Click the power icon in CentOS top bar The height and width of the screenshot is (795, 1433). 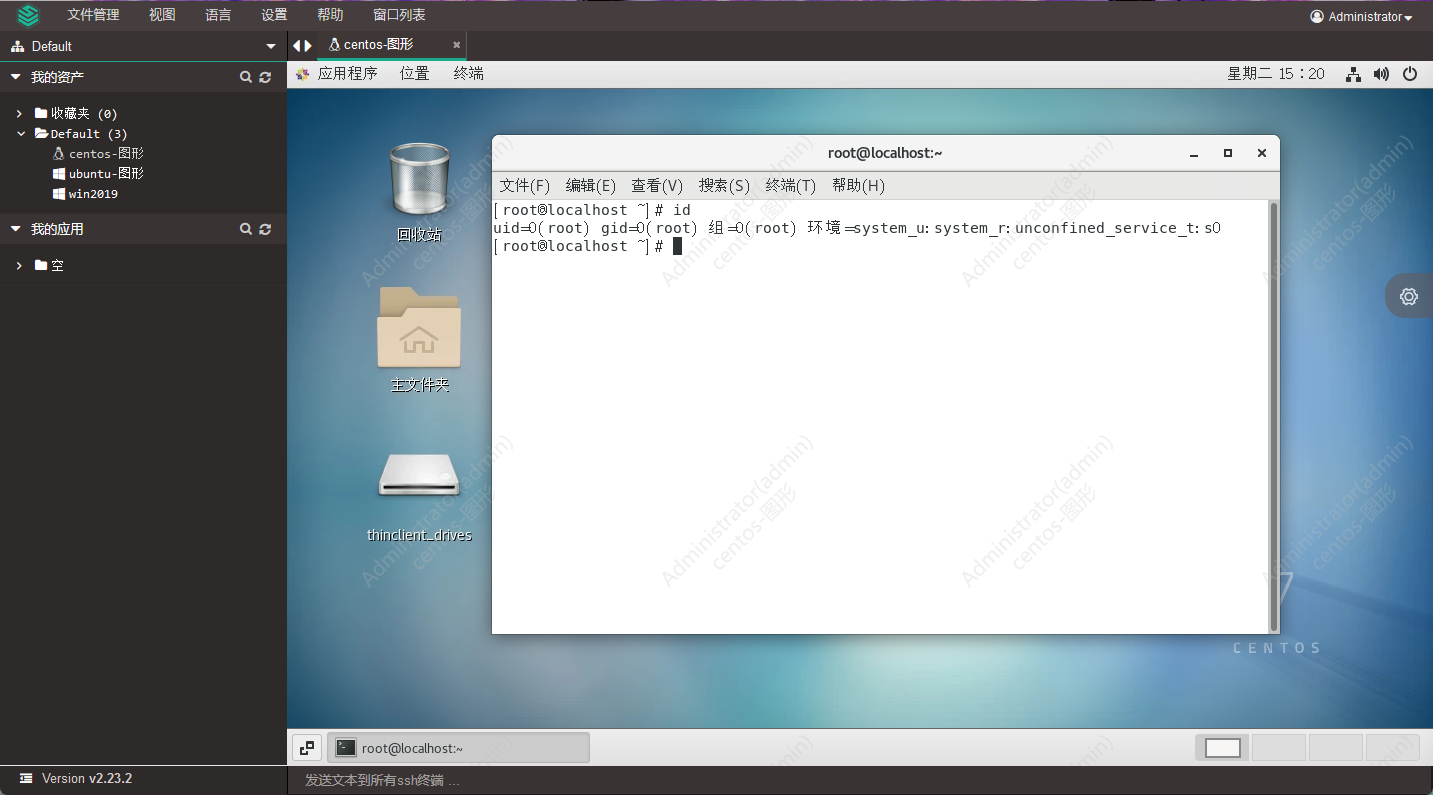click(1410, 74)
